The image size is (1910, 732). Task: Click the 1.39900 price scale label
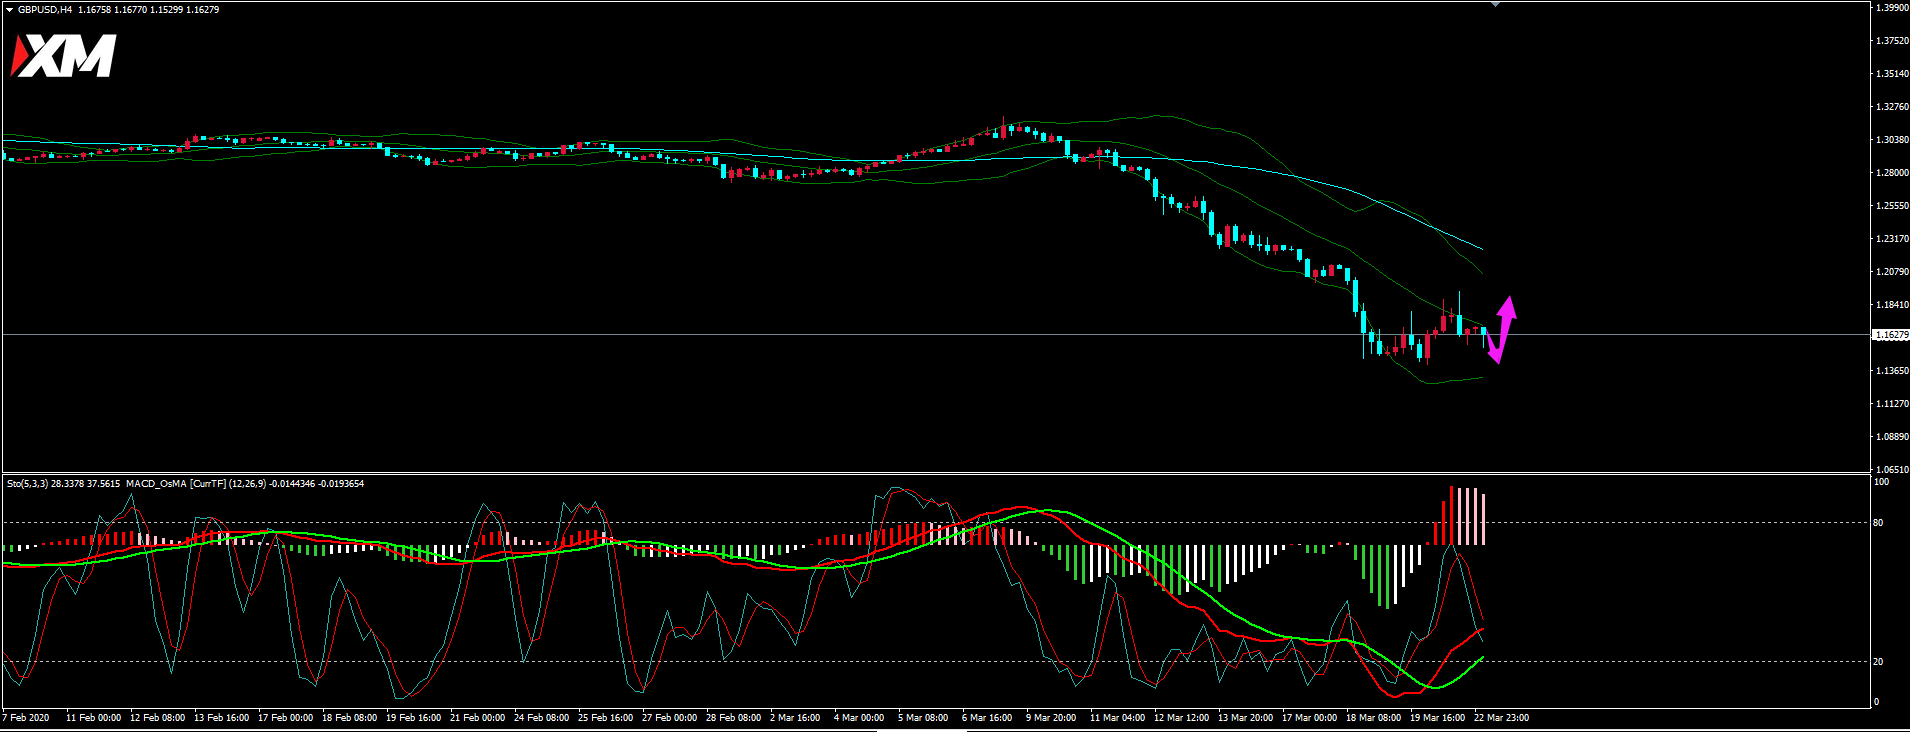pos(1892,8)
